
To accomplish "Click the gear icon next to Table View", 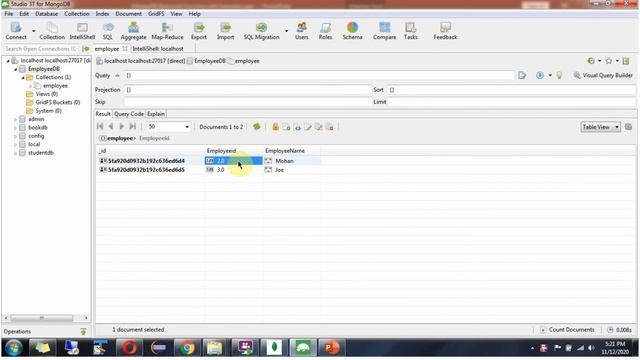I will [628, 127].
